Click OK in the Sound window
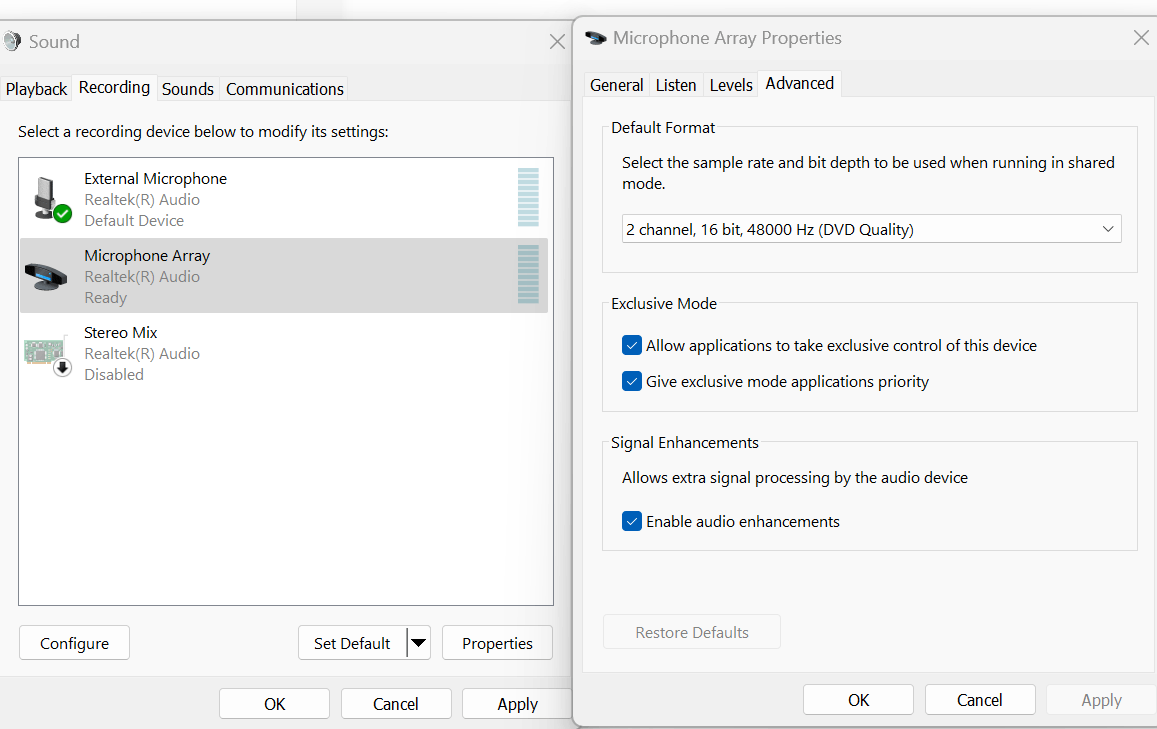1157x729 pixels. (x=274, y=704)
